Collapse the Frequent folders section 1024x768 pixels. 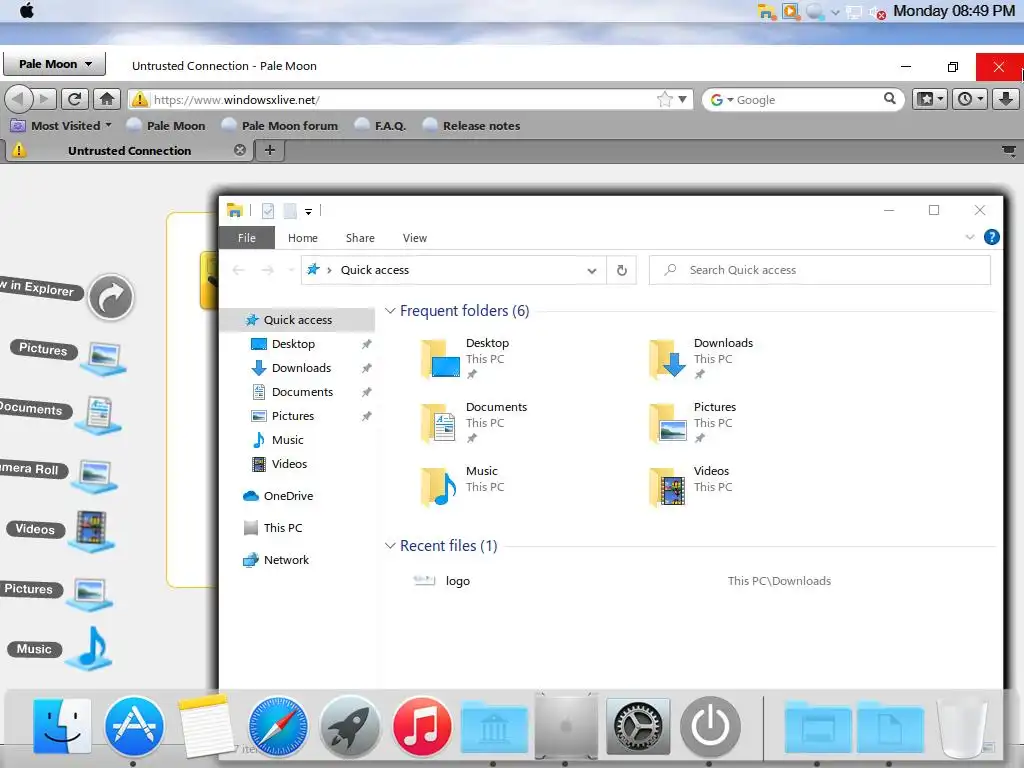pos(390,311)
